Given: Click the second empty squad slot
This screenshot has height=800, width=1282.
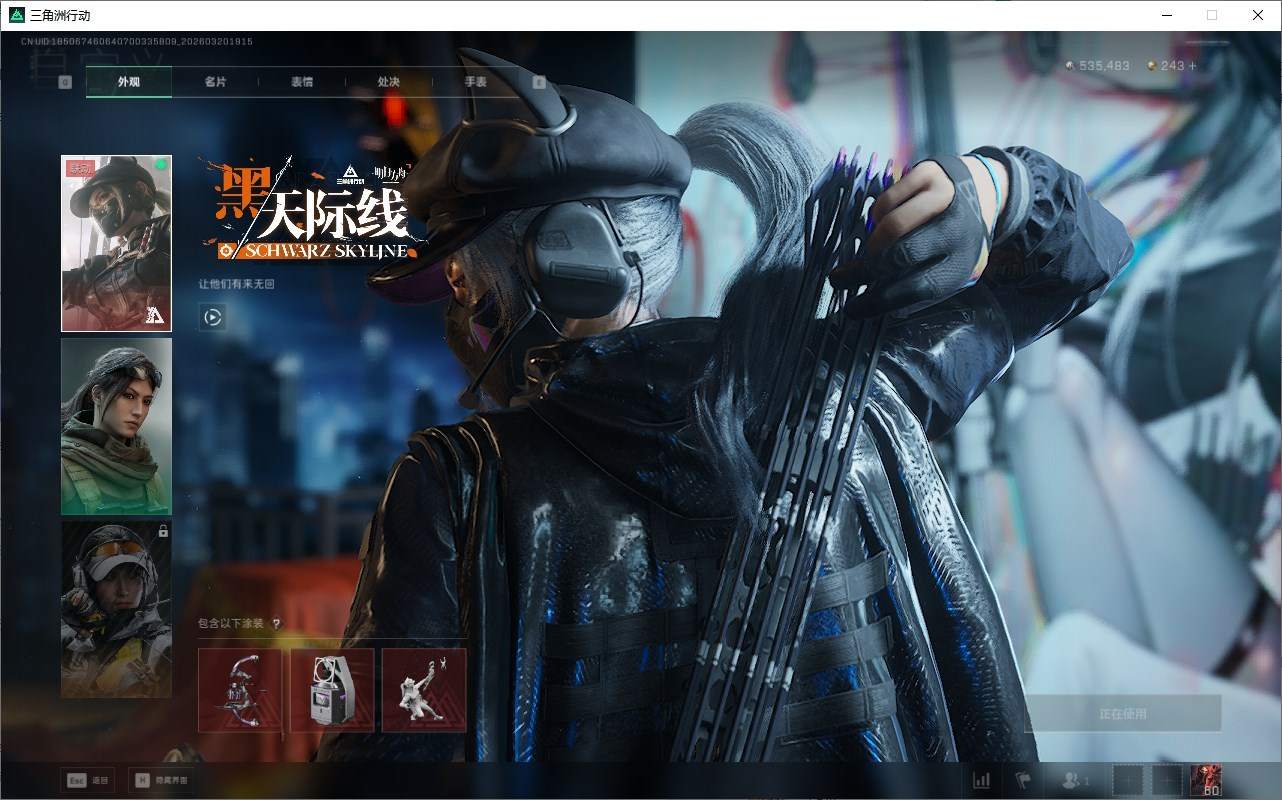Looking at the screenshot, I should tap(1167, 780).
